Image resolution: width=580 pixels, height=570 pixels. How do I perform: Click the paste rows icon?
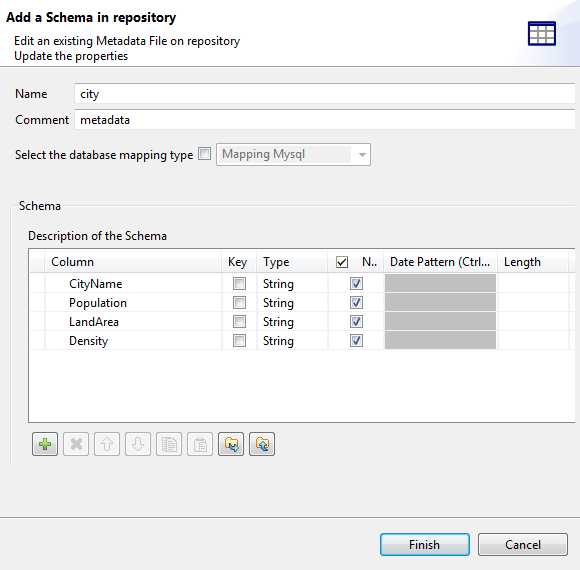tap(200, 444)
